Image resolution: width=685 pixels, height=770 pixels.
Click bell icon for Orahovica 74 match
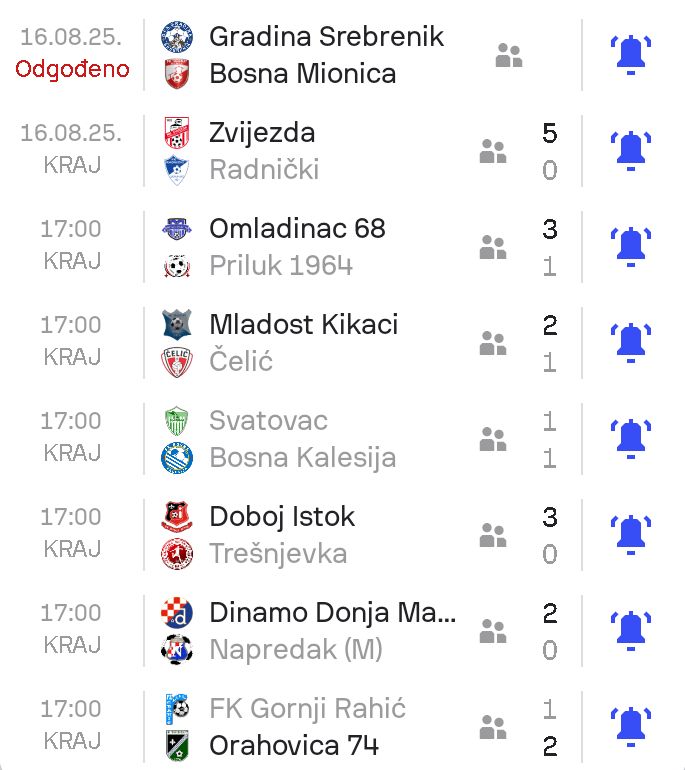click(x=630, y=727)
